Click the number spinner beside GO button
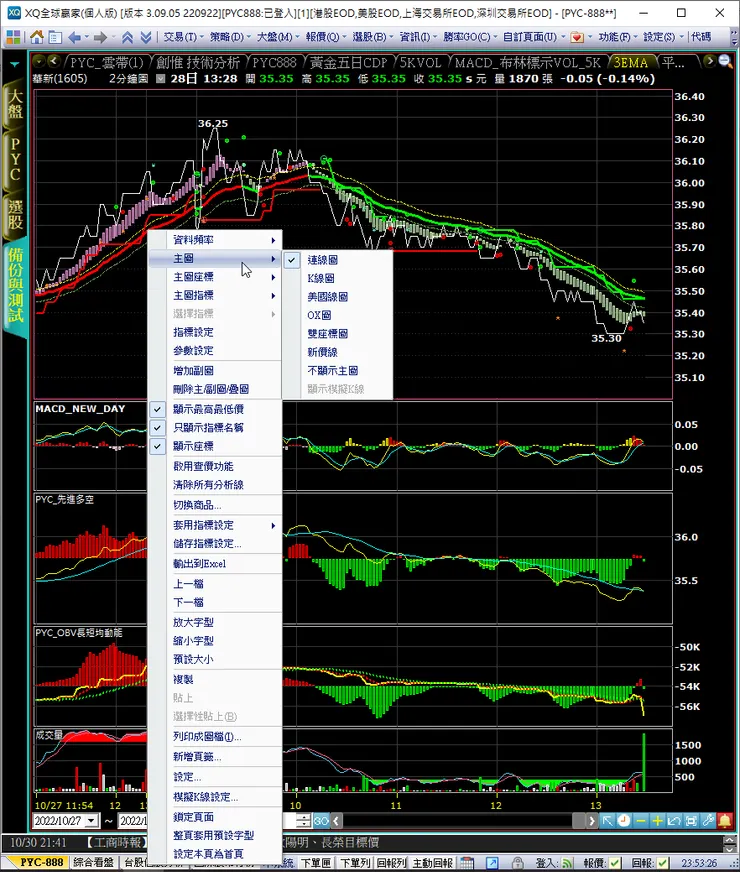 [304, 820]
